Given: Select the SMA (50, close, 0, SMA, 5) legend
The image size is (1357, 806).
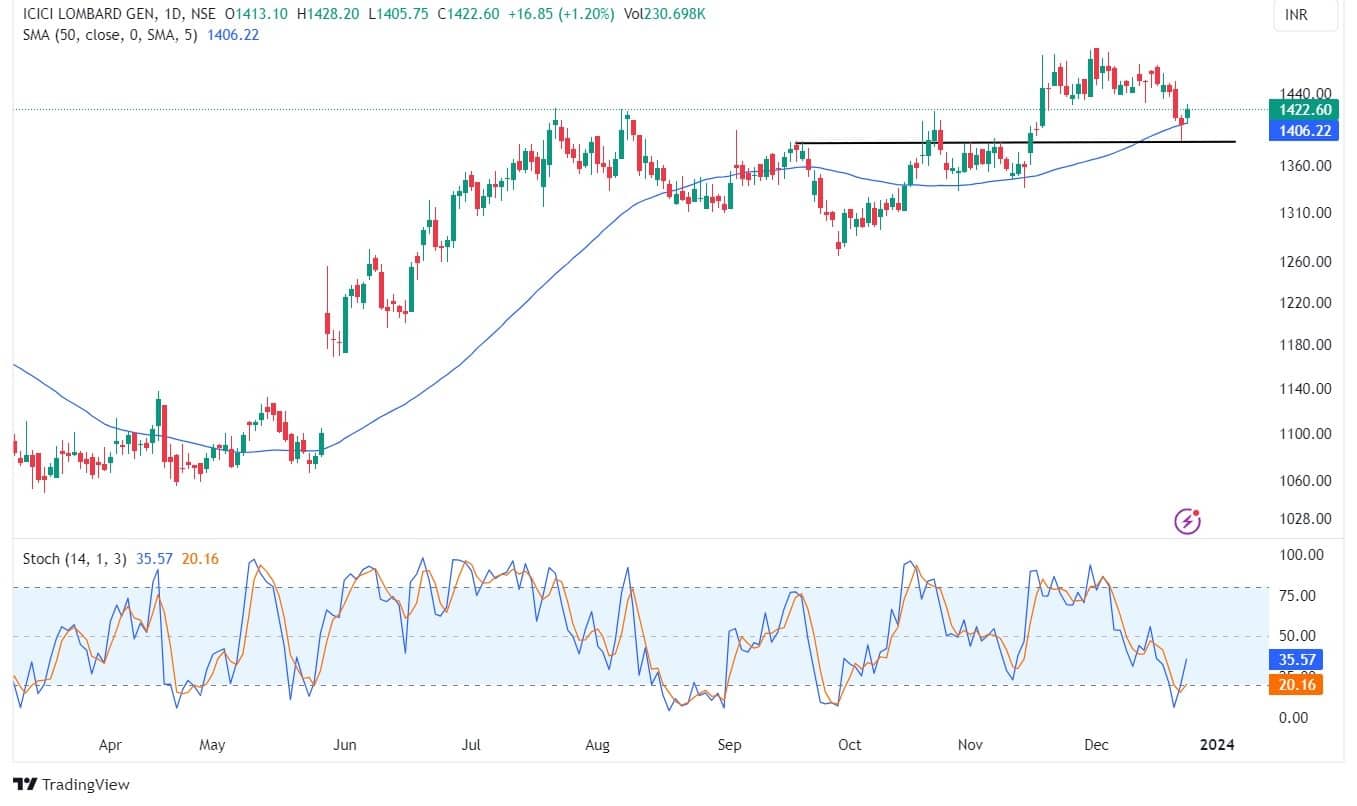Looking at the screenshot, I should point(111,34).
